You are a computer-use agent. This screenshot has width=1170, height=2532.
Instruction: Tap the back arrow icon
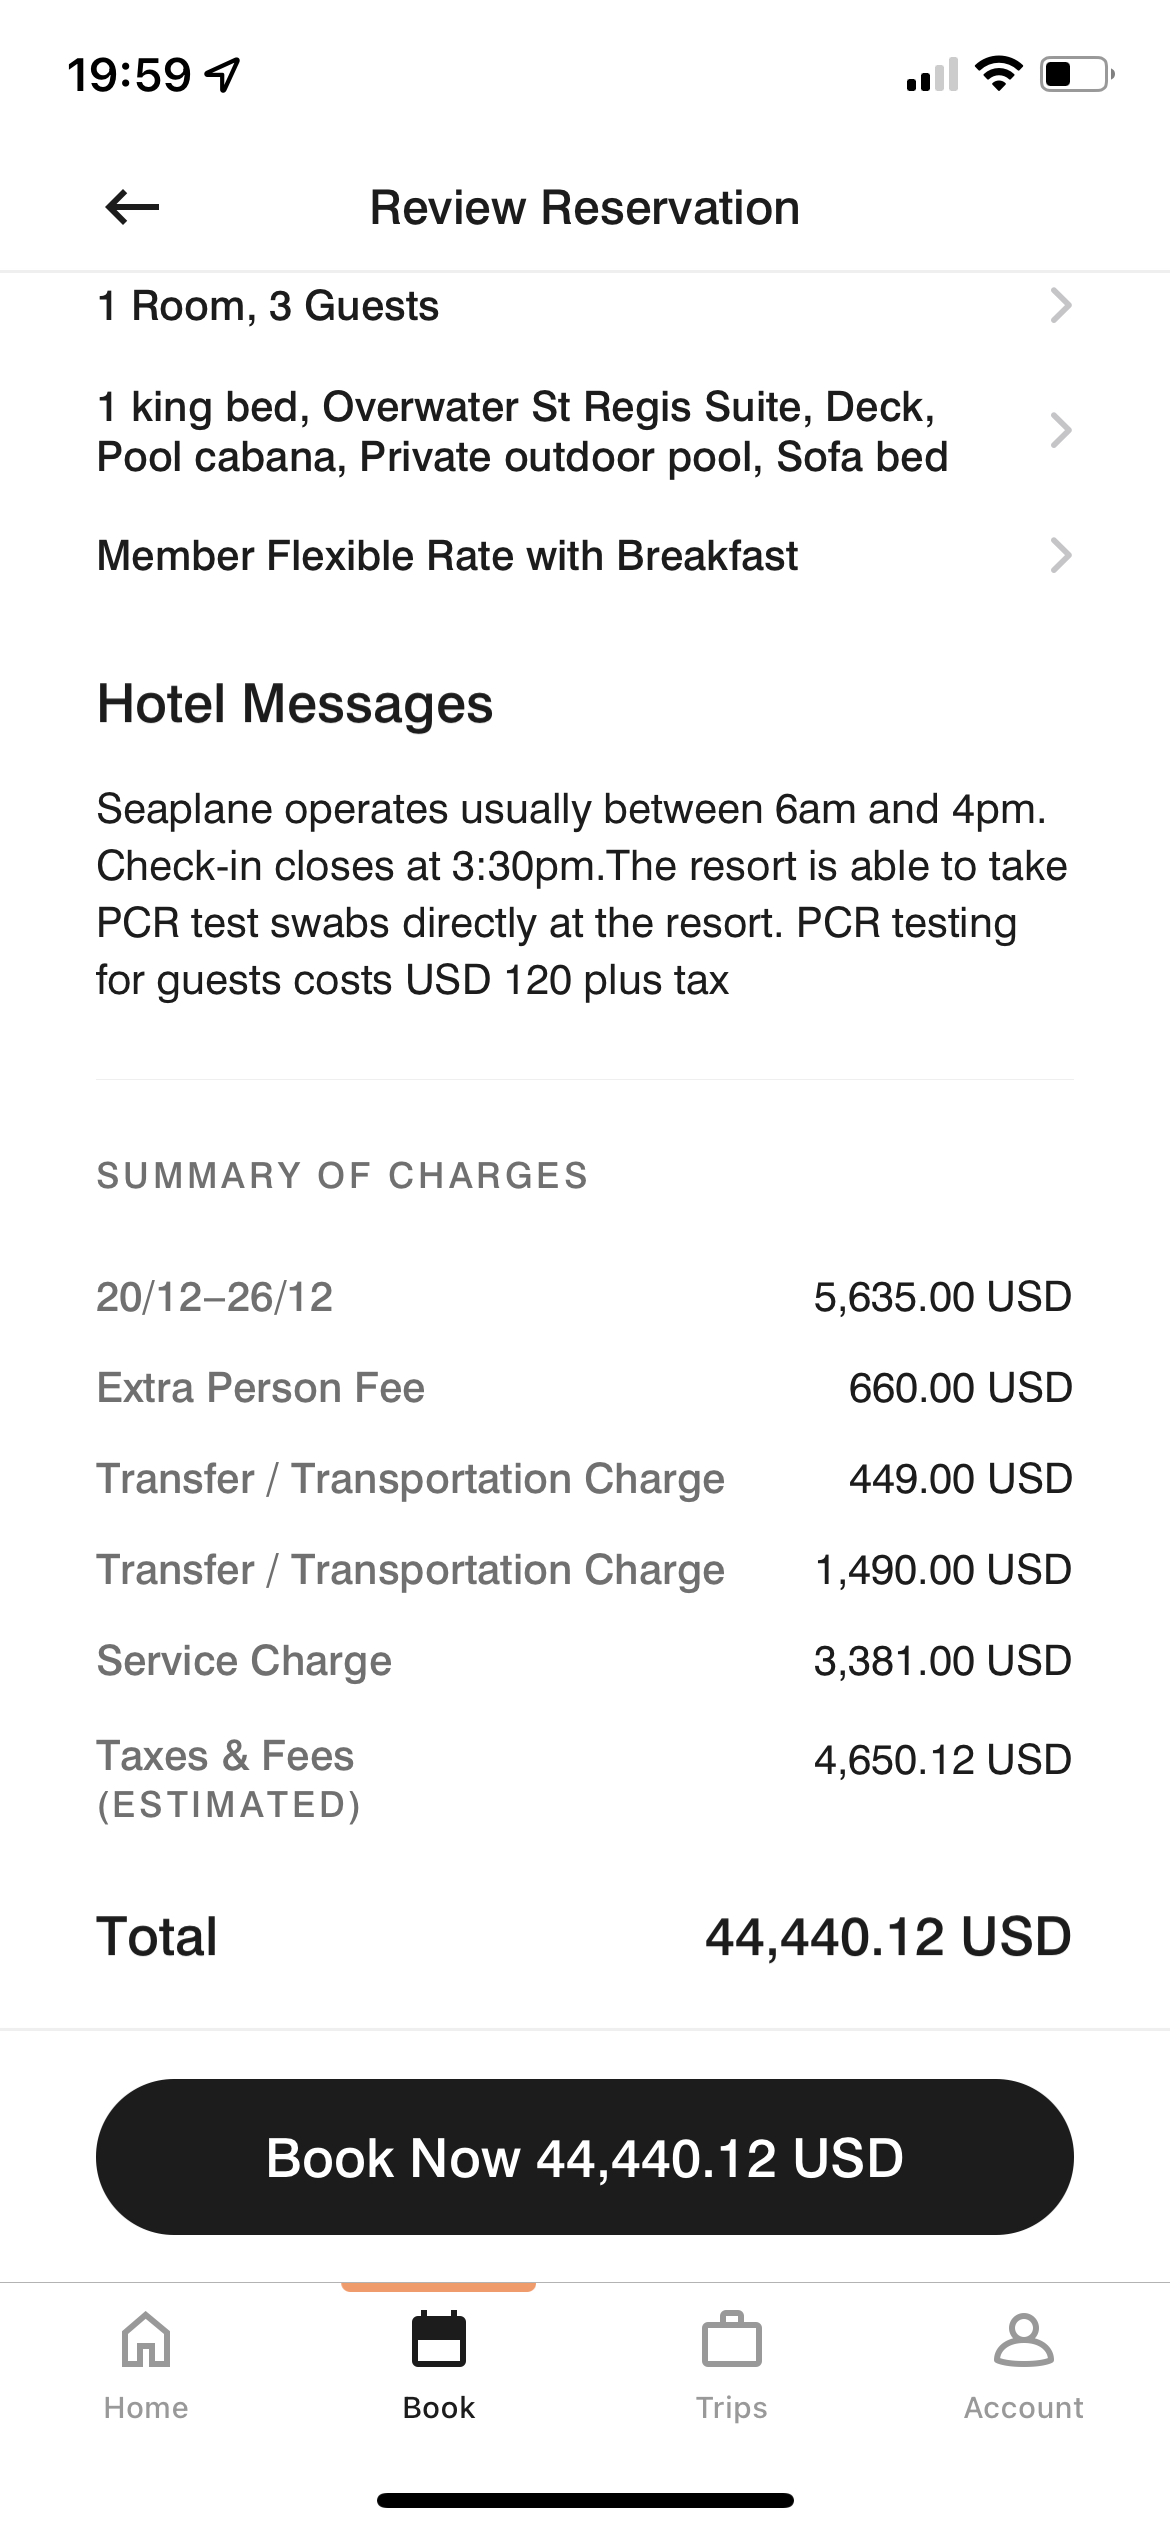tap(132, 208)
